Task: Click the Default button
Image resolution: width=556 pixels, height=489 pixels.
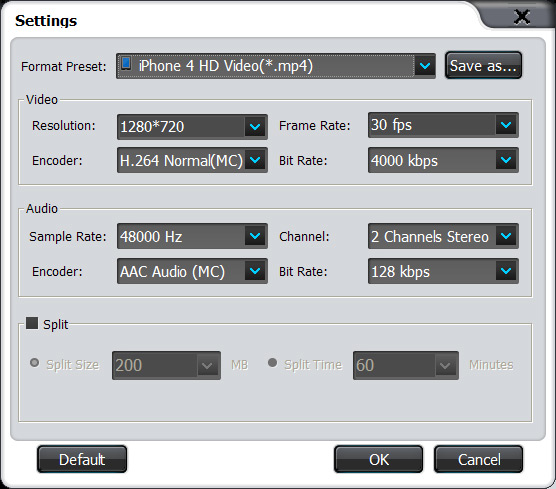Action: coord(82,459)
